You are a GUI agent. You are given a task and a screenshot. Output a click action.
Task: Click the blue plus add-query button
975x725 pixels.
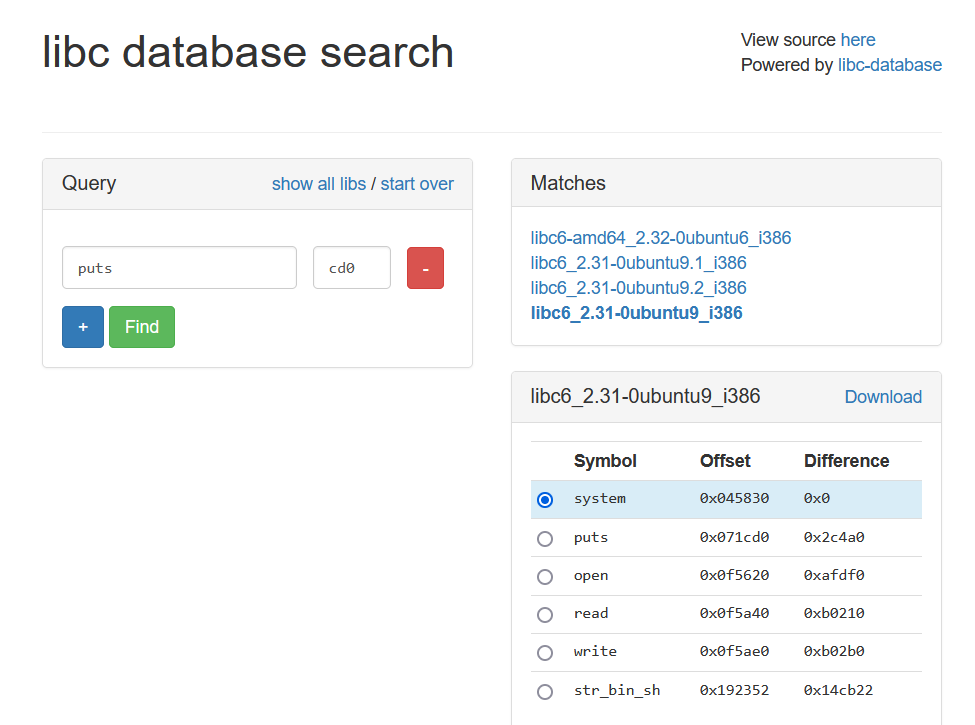coord(83,327)
